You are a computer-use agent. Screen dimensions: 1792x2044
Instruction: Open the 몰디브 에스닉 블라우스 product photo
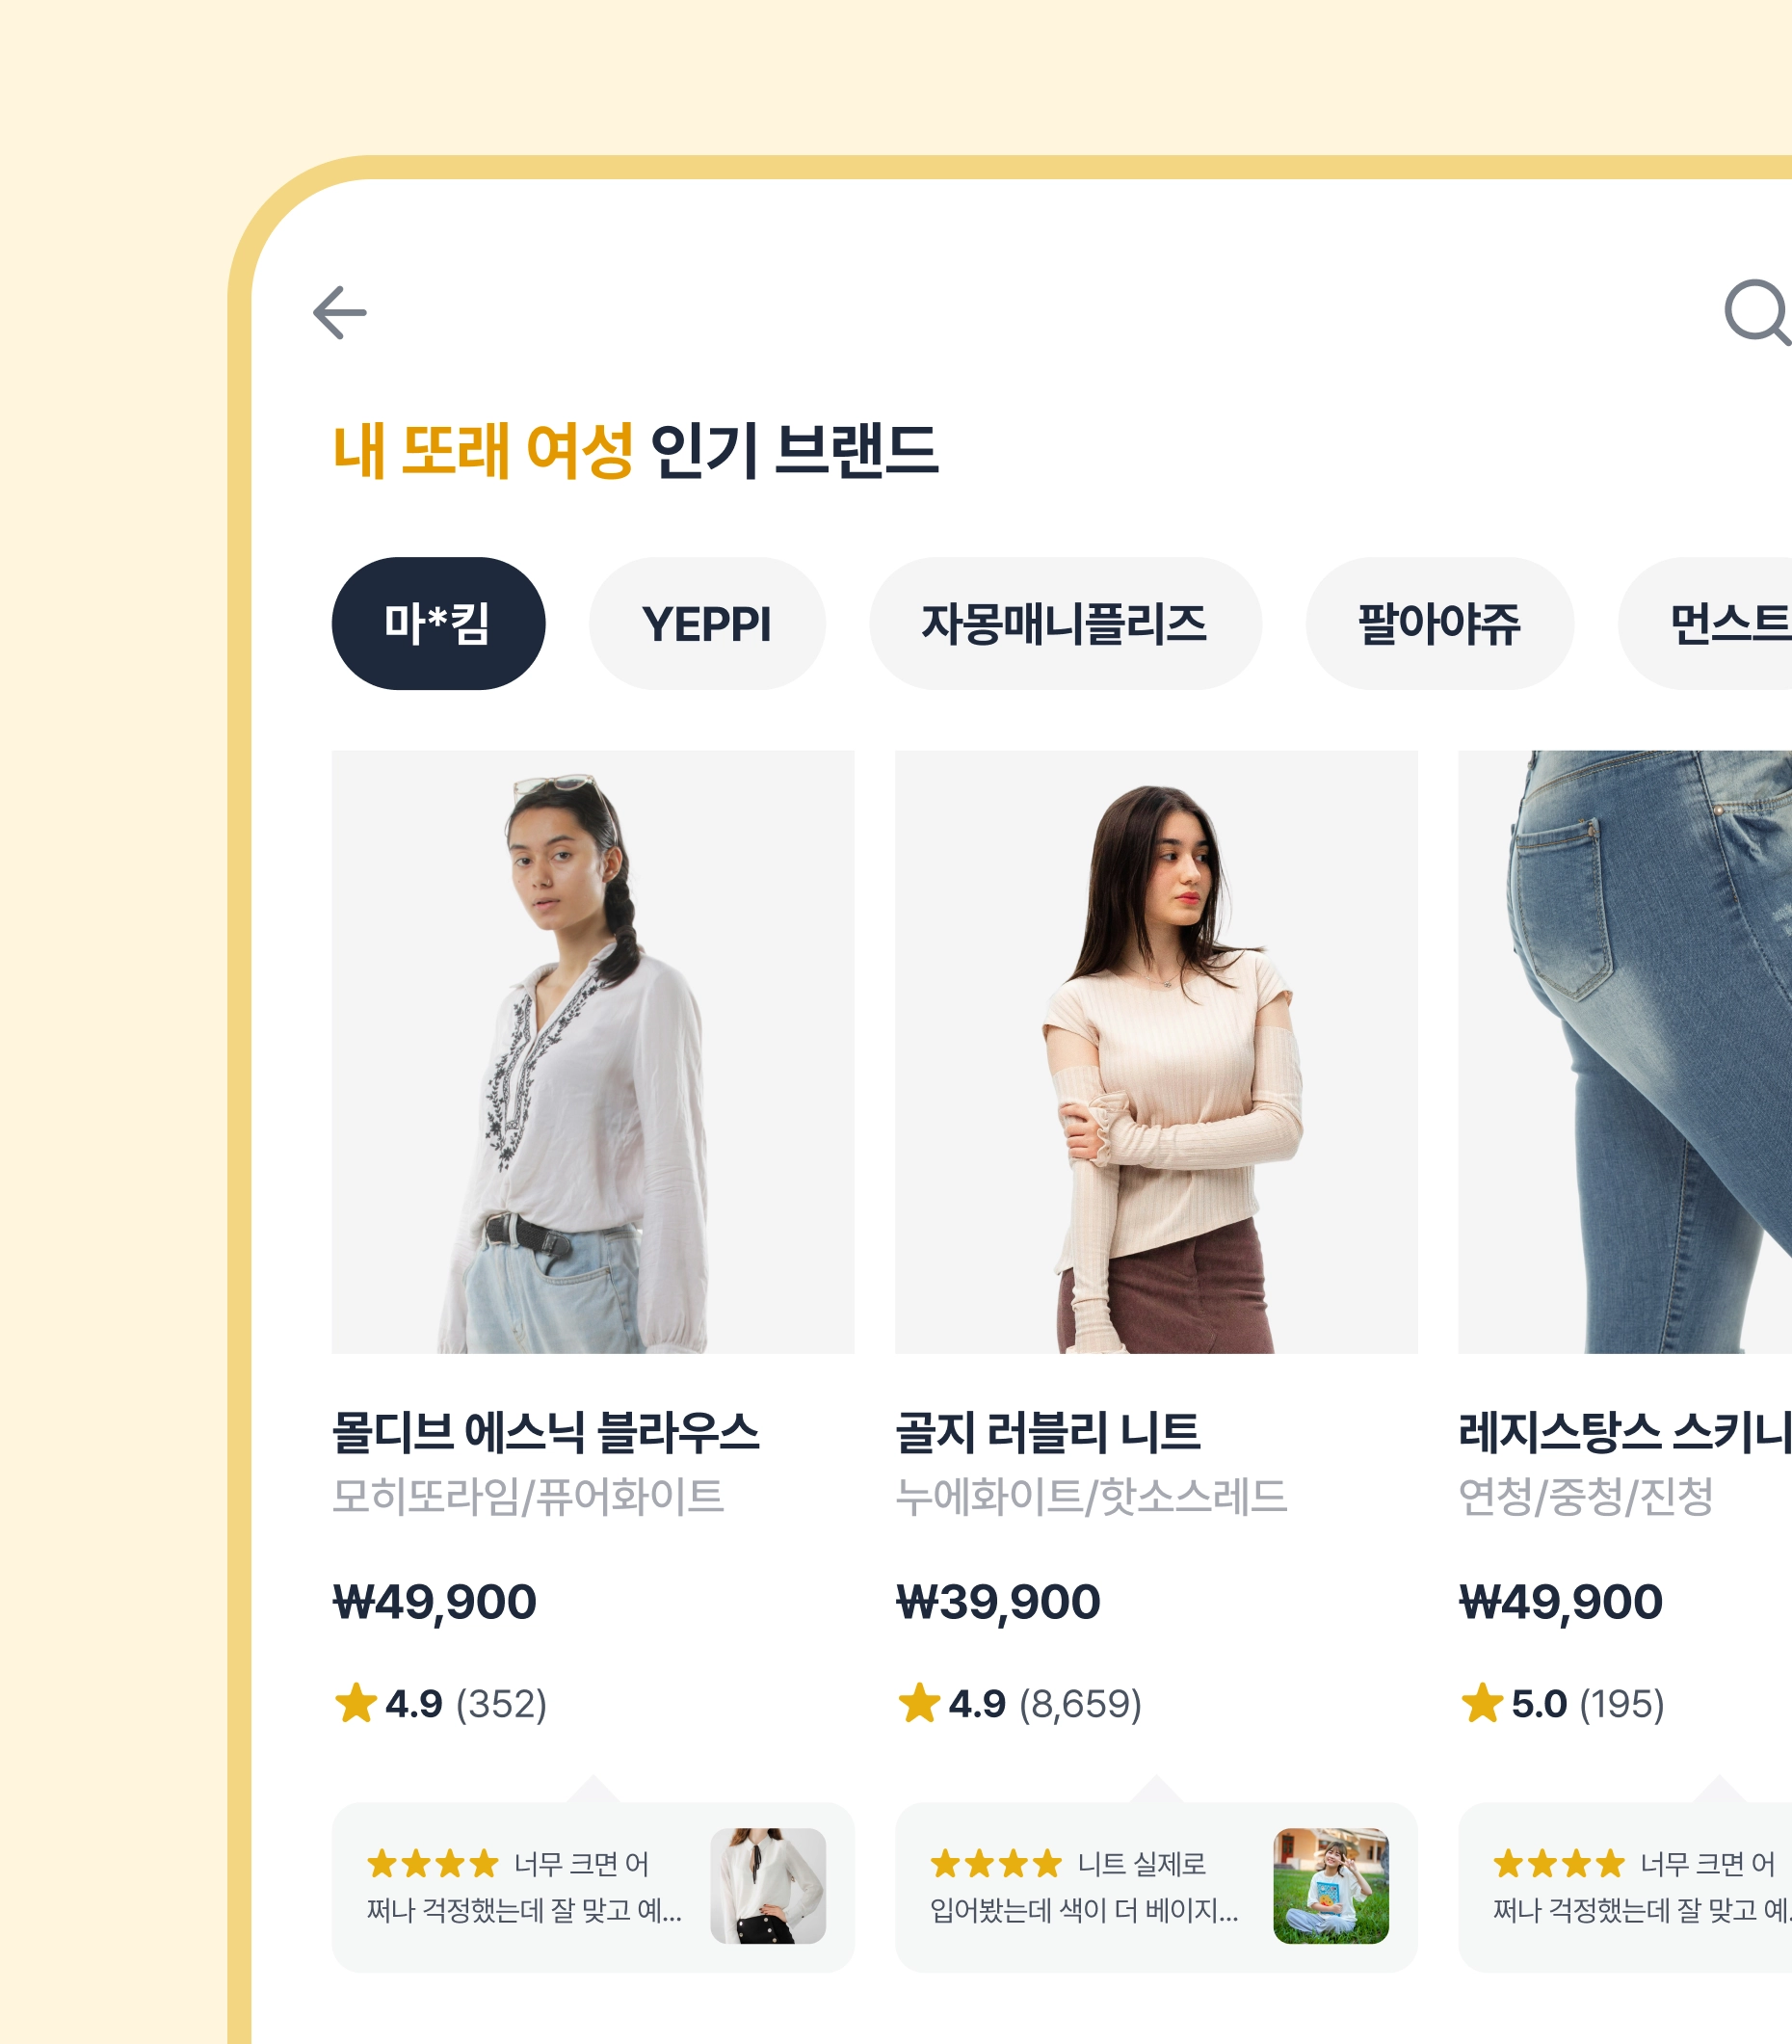click(593, 1052)
